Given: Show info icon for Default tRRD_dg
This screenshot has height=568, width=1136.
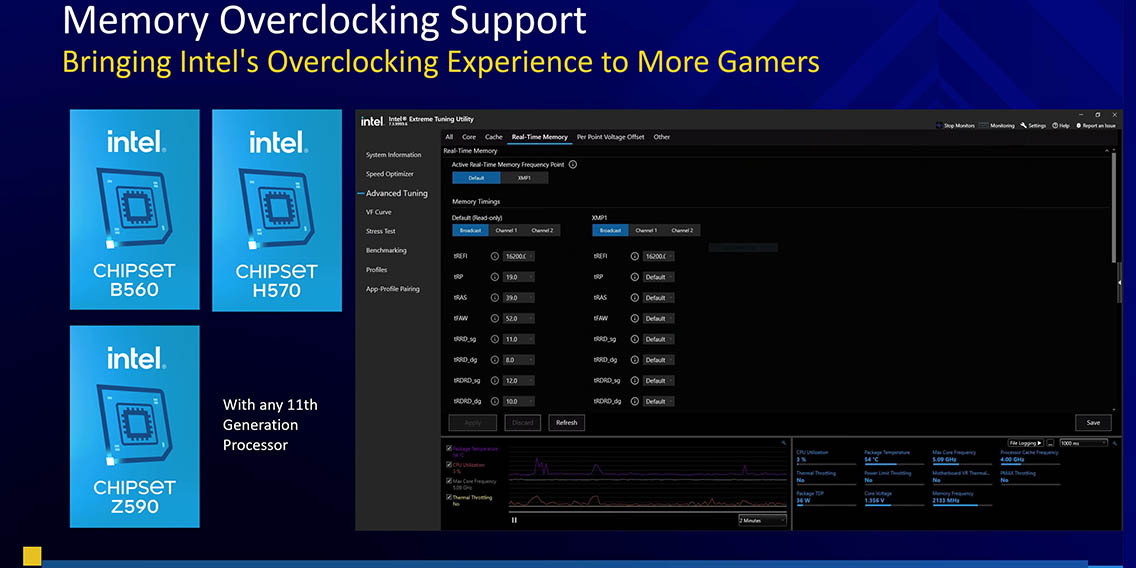Looking at the screenshot, I should pyautogui.click(x=495, y=359).
